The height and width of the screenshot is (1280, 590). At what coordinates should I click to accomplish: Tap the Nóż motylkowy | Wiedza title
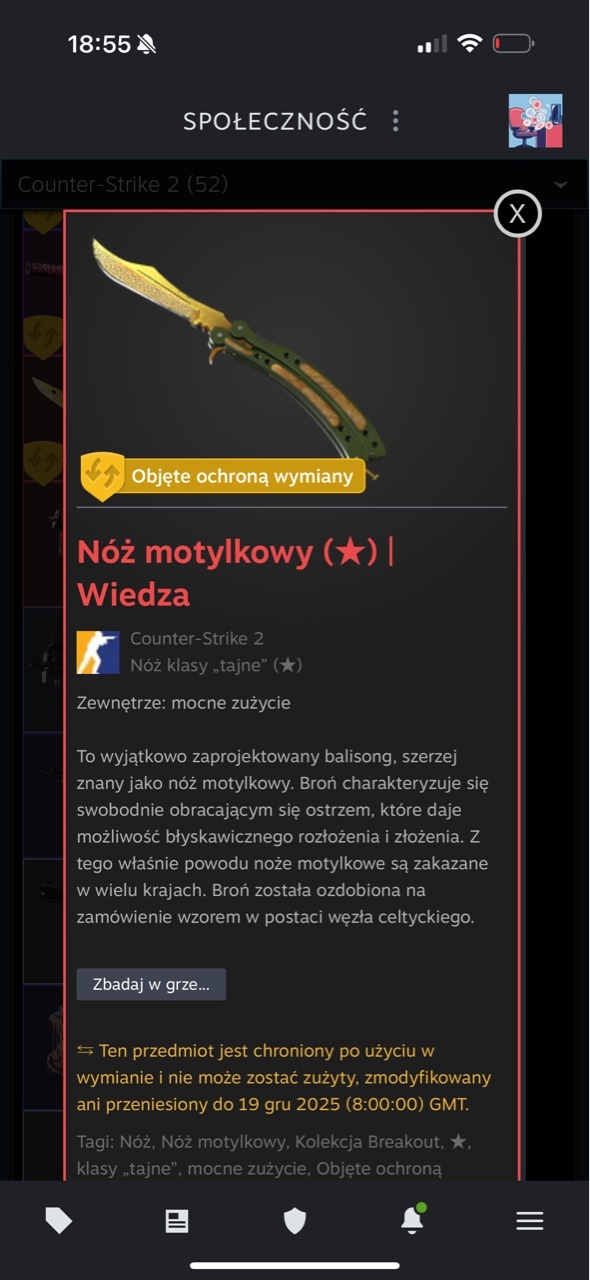click(236, 572)
